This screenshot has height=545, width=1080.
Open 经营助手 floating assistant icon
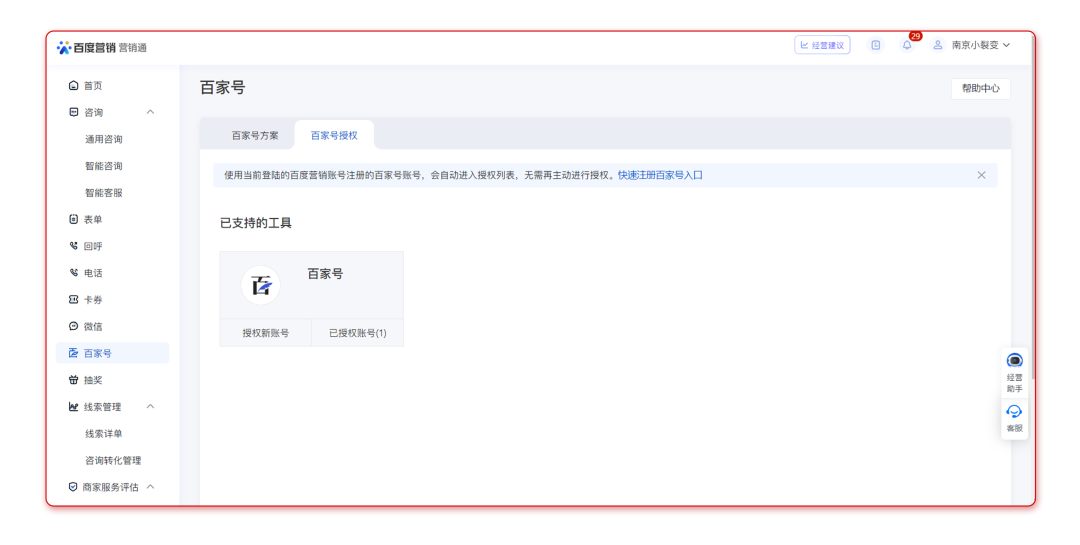tap(1014, 361)
